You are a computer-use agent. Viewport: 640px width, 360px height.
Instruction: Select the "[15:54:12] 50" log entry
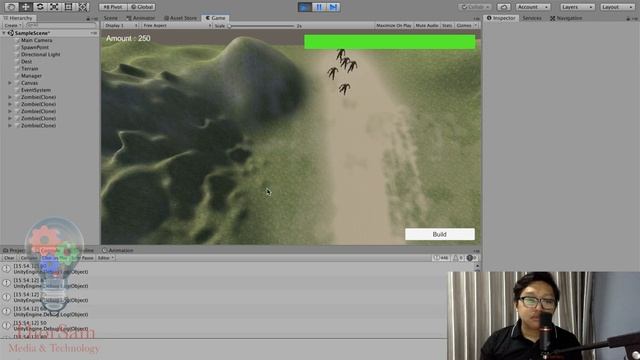224,325
